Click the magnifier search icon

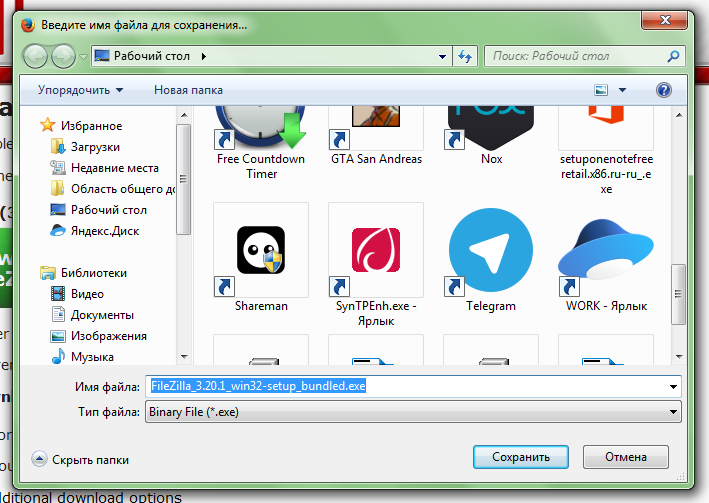pos(673,56)
